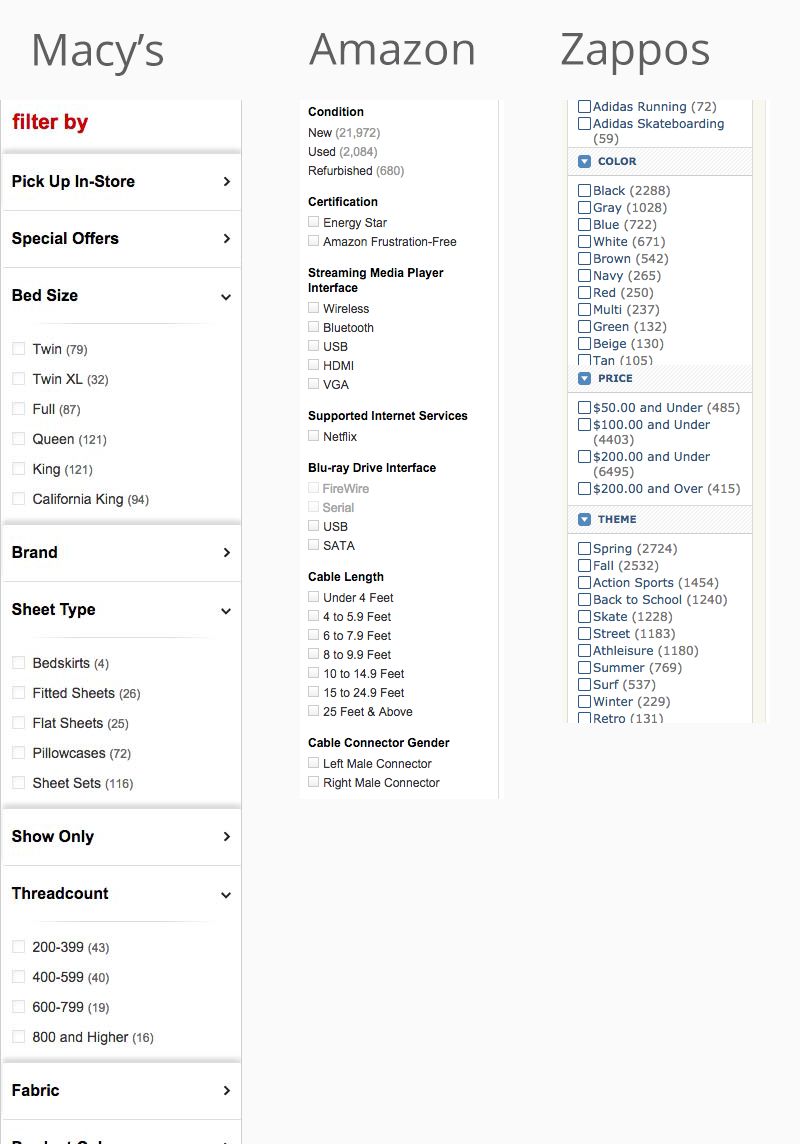The width and height of the screenshot is (800, 1144).
Task: Check the Twin bed size filter
Action: (17, 349)
